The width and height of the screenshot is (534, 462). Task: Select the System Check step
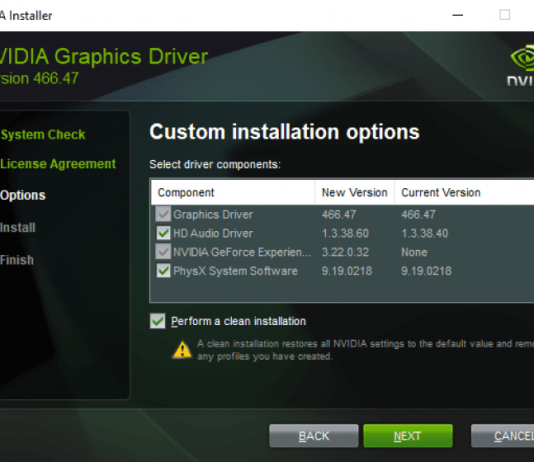click(x=43, y=134)
